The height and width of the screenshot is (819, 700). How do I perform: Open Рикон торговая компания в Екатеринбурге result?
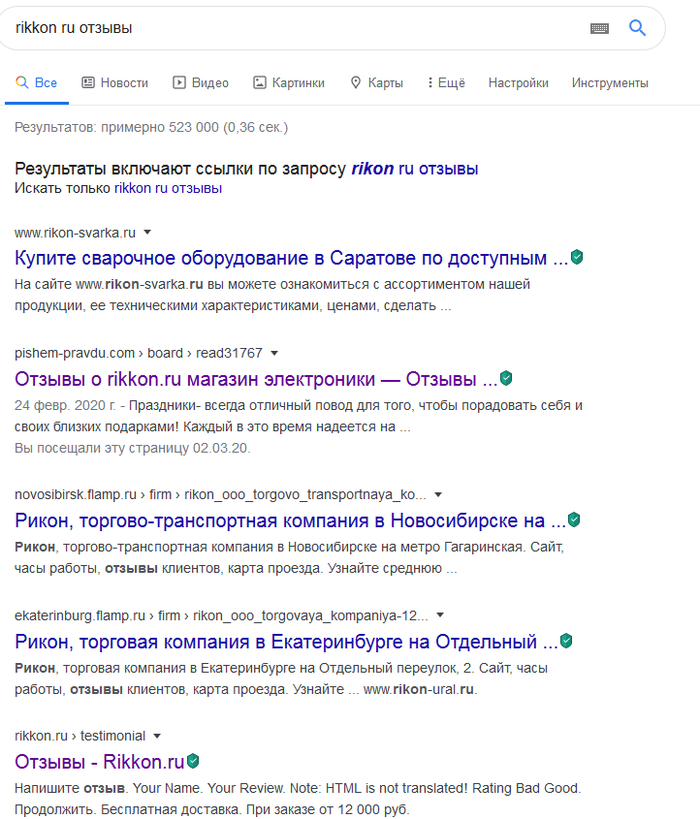tap(286, 641)
